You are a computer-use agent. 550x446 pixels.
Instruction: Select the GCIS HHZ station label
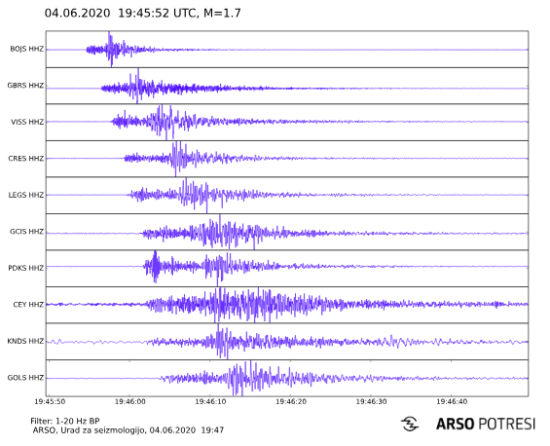click(x=27, y=231)
